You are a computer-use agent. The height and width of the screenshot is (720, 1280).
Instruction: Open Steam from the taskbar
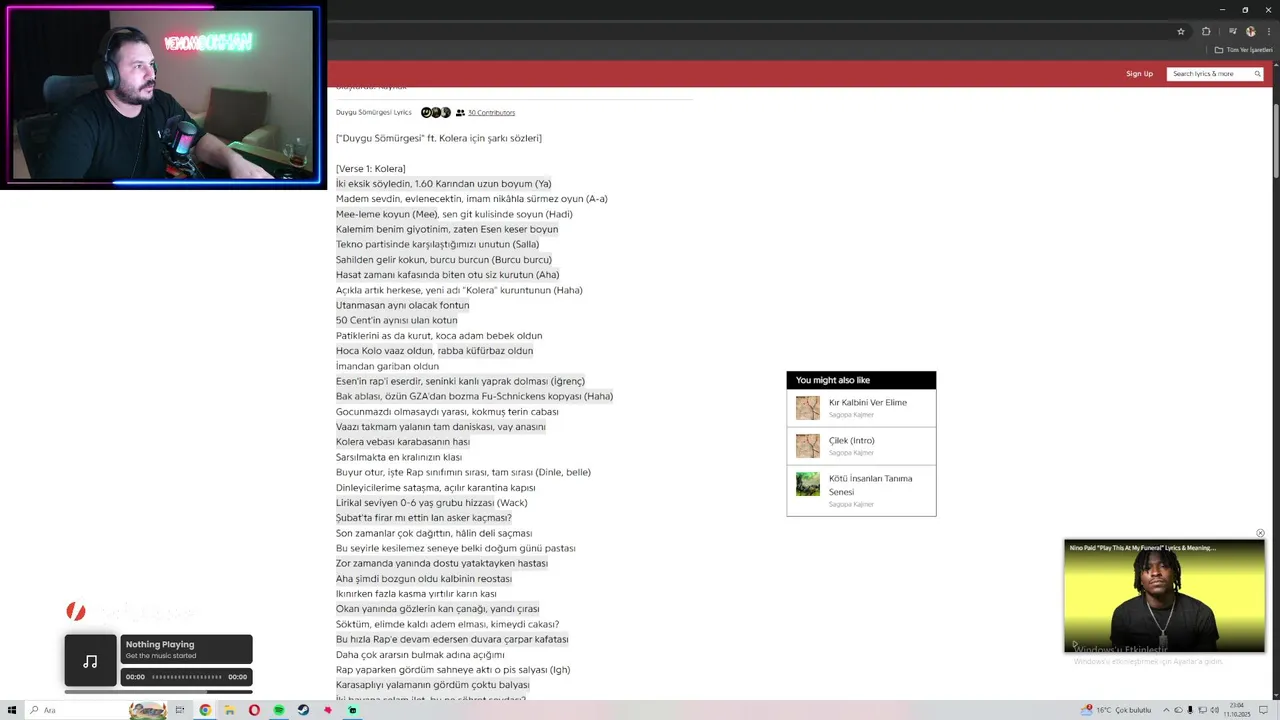click(x=303, y=710)
